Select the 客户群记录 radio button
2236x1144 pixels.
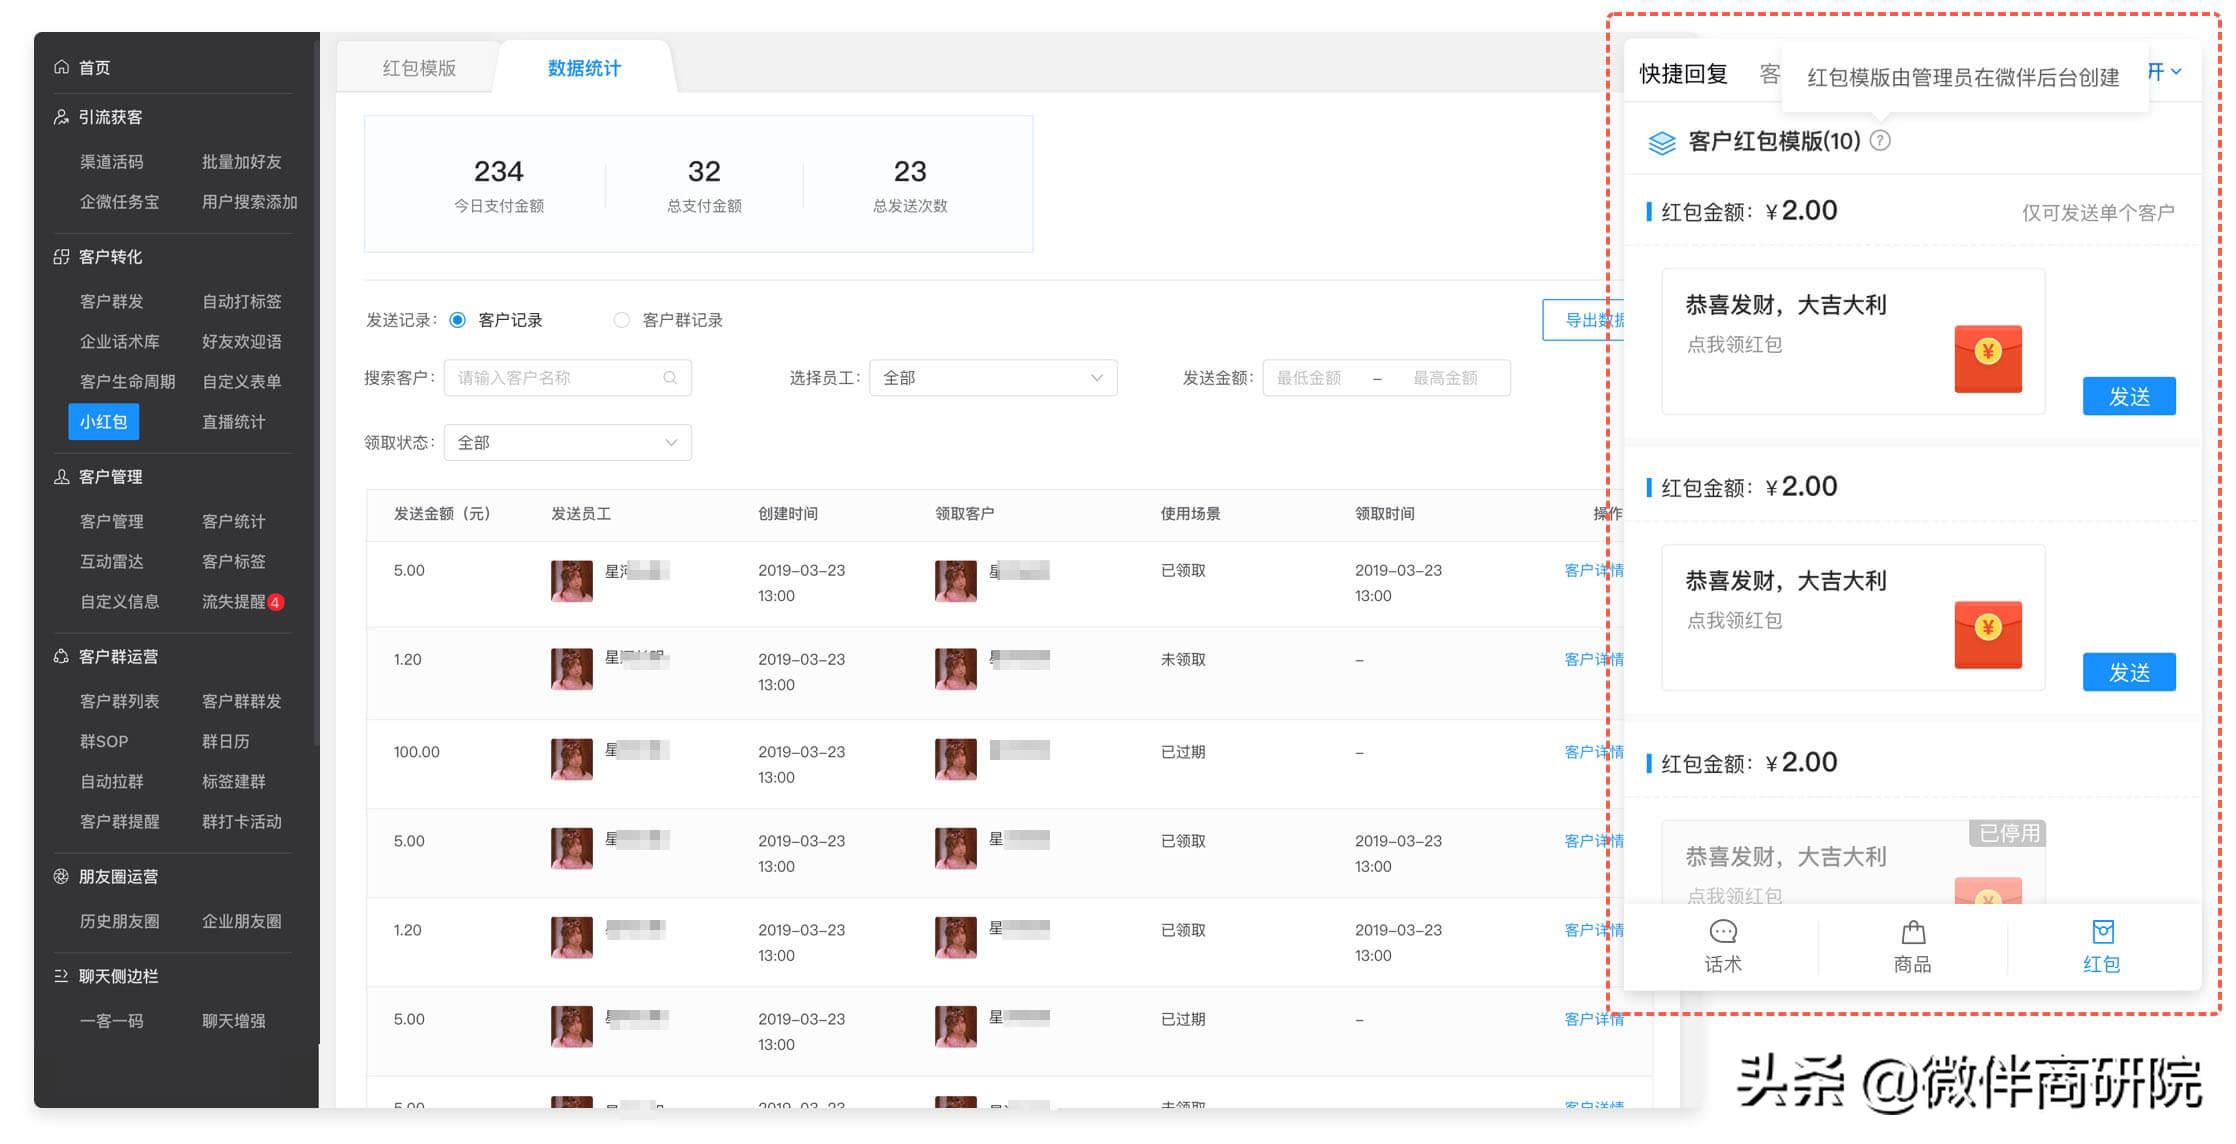pyautogui.click(x=622, y=320)
